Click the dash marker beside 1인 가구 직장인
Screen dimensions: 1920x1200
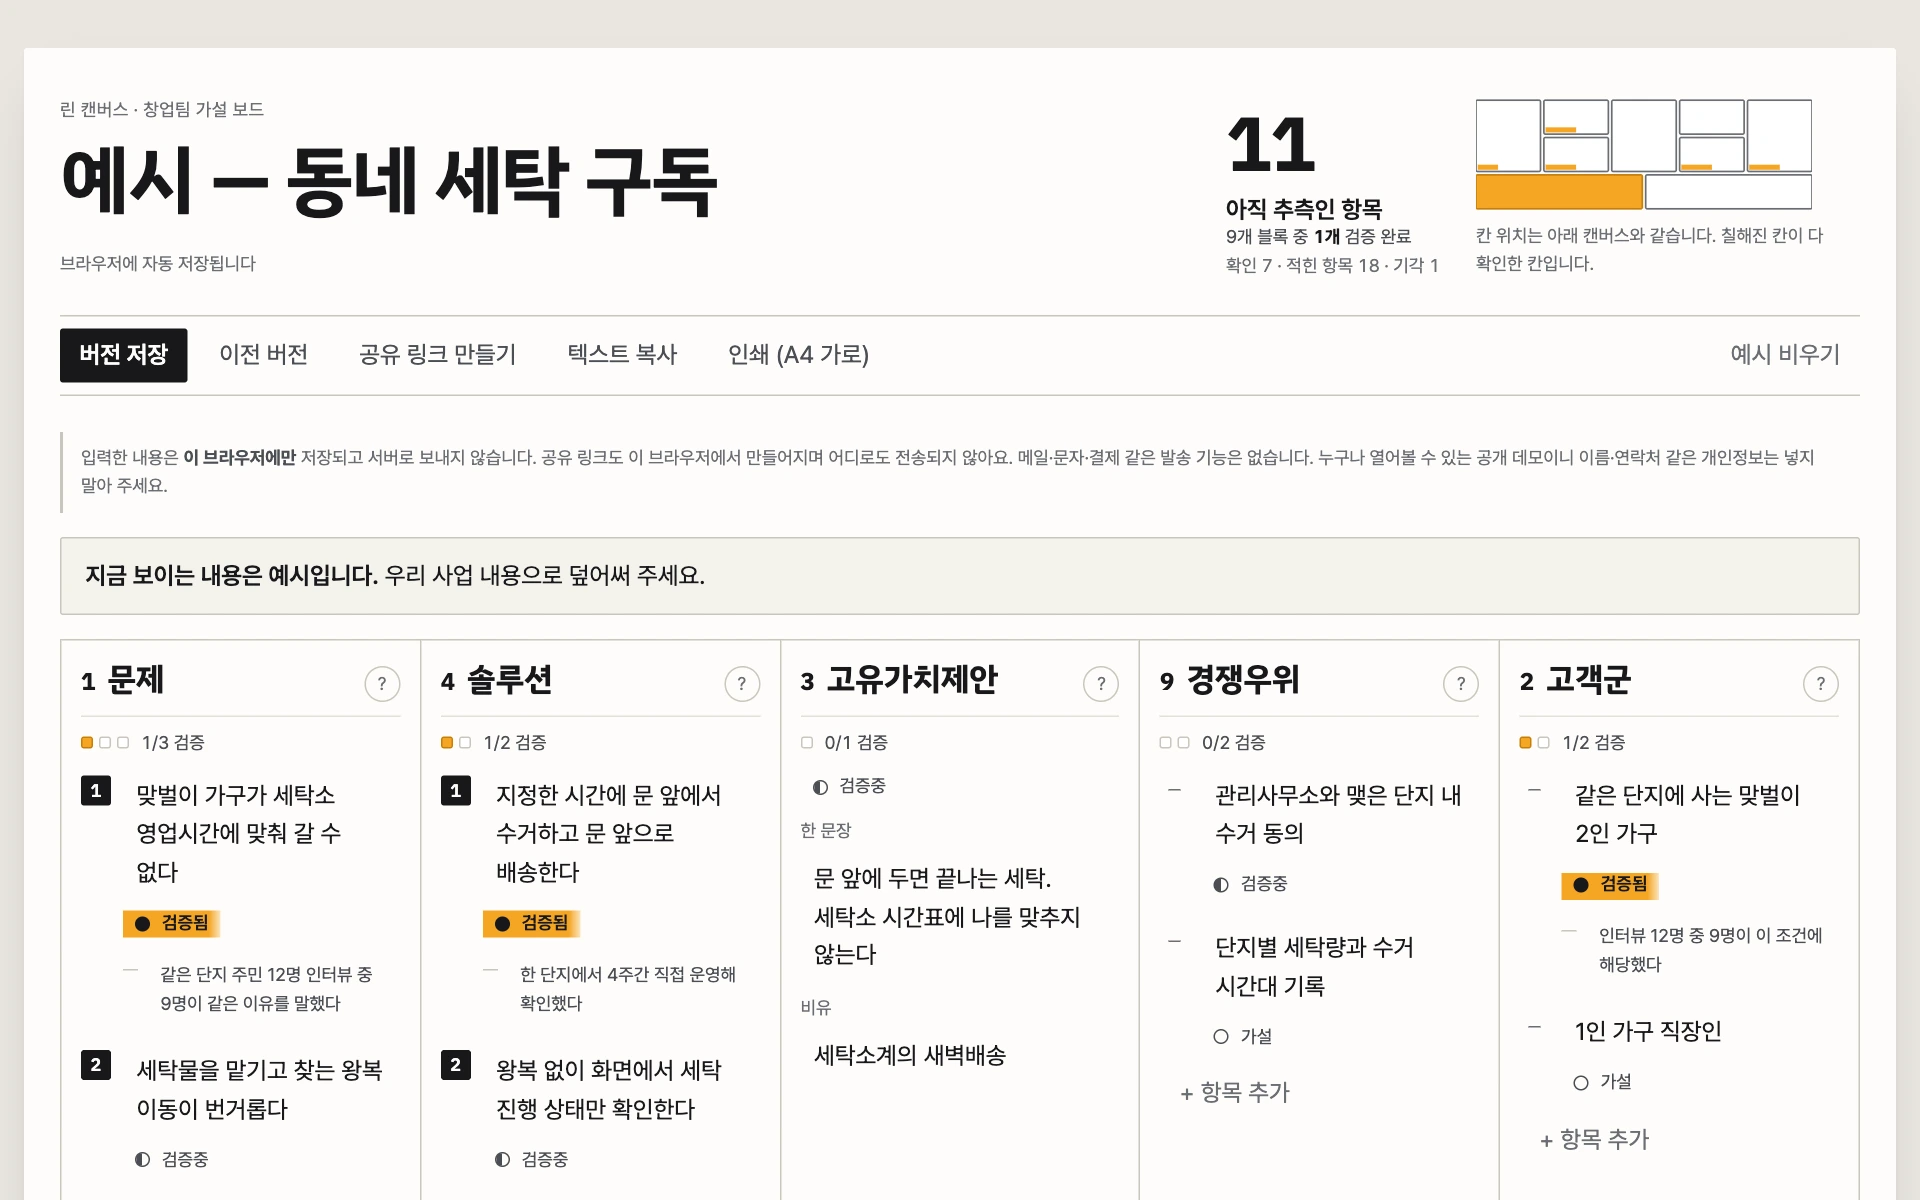[1535, 1028]
